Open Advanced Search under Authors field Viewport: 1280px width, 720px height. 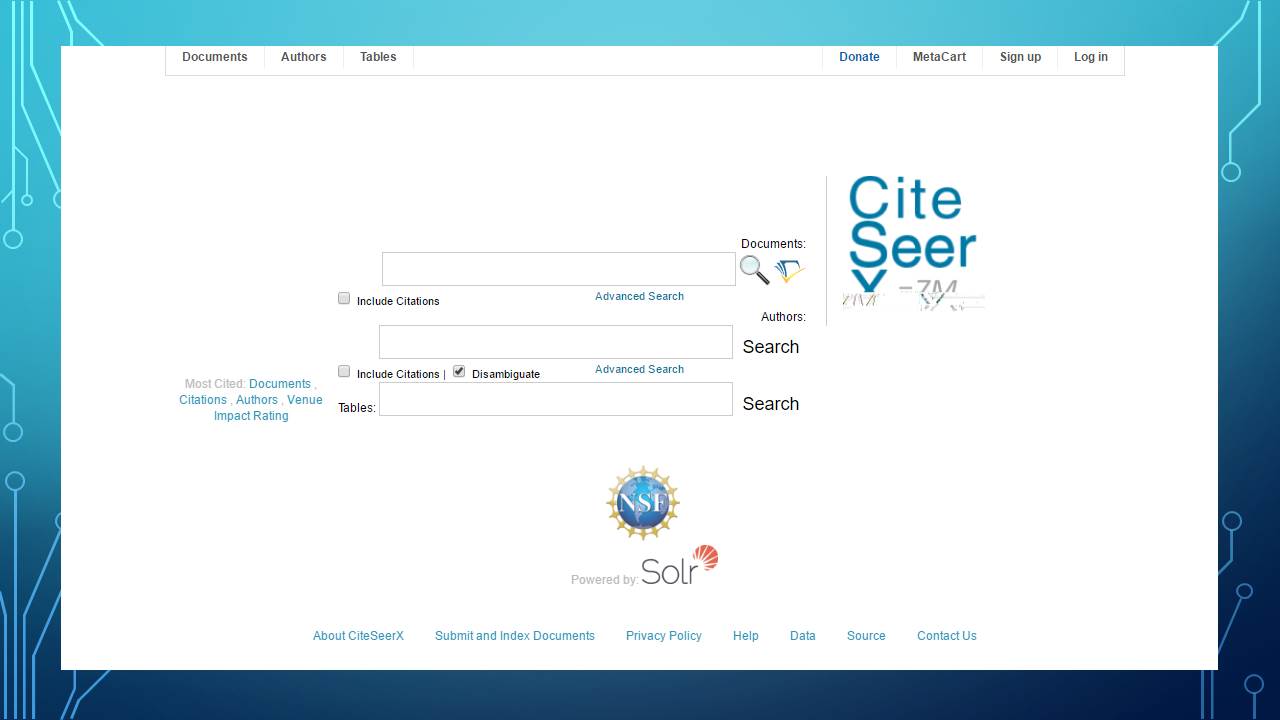639,369
